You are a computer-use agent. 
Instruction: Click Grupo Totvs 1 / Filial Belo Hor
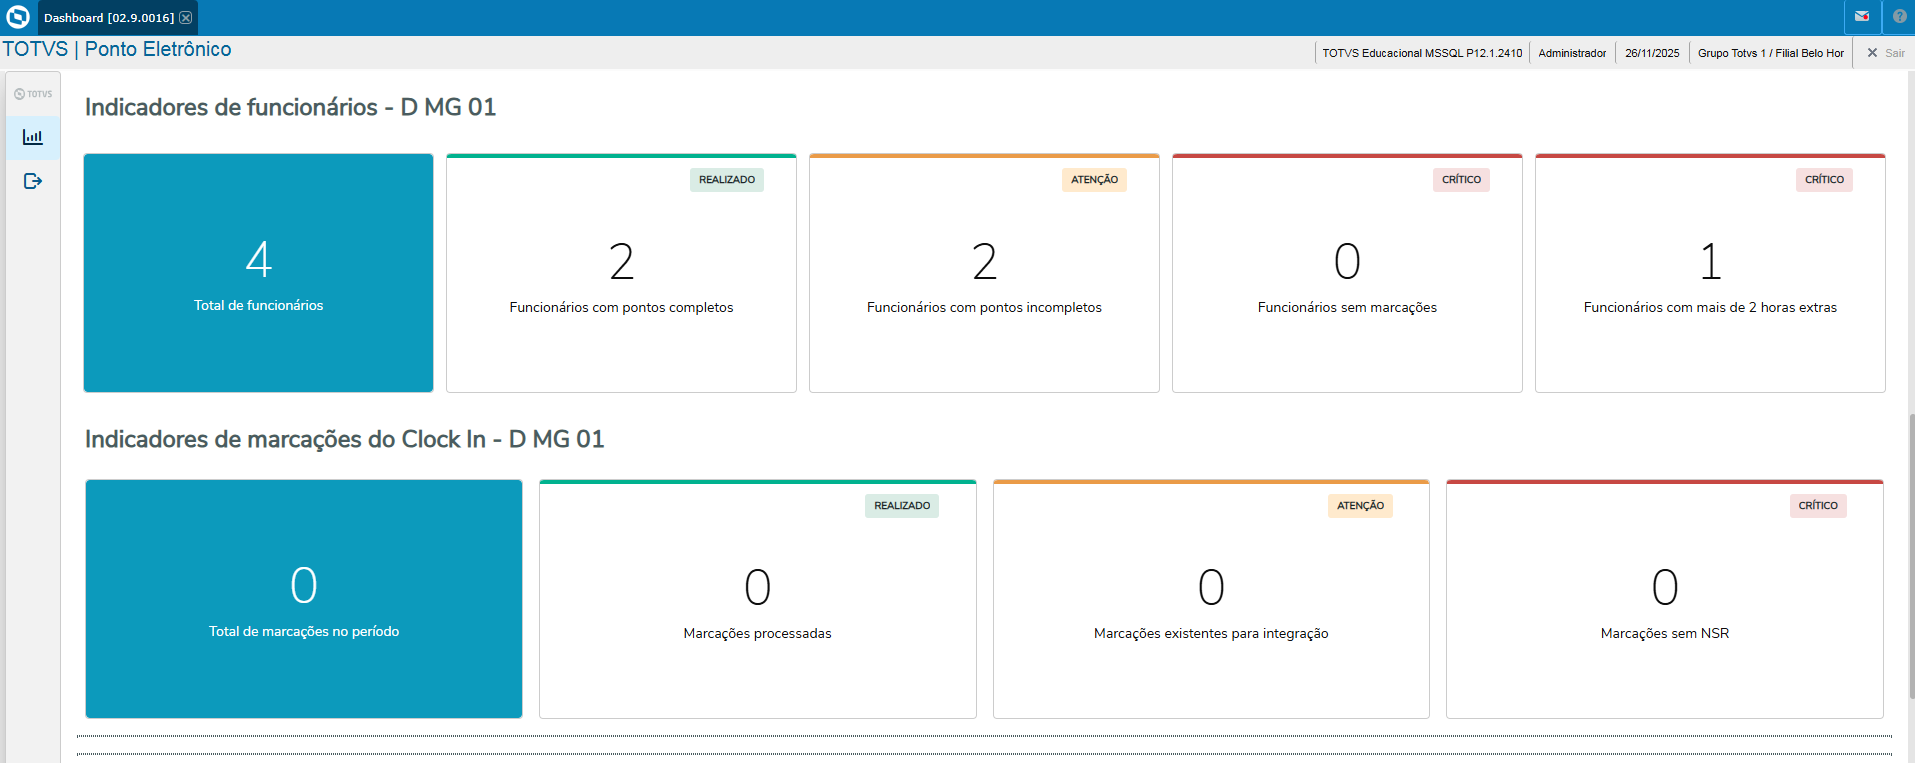(1770, 53)
